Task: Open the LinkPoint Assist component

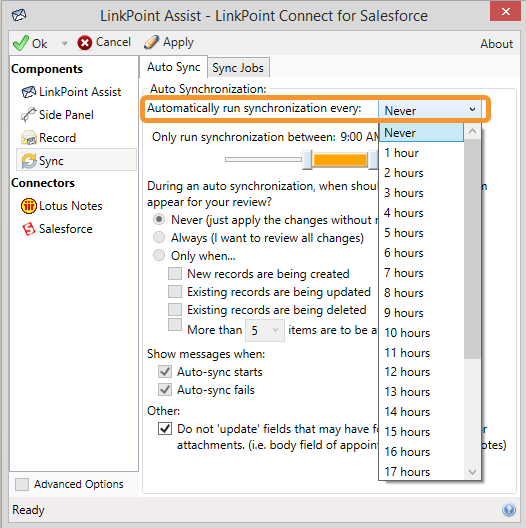Action: (71, 92)
